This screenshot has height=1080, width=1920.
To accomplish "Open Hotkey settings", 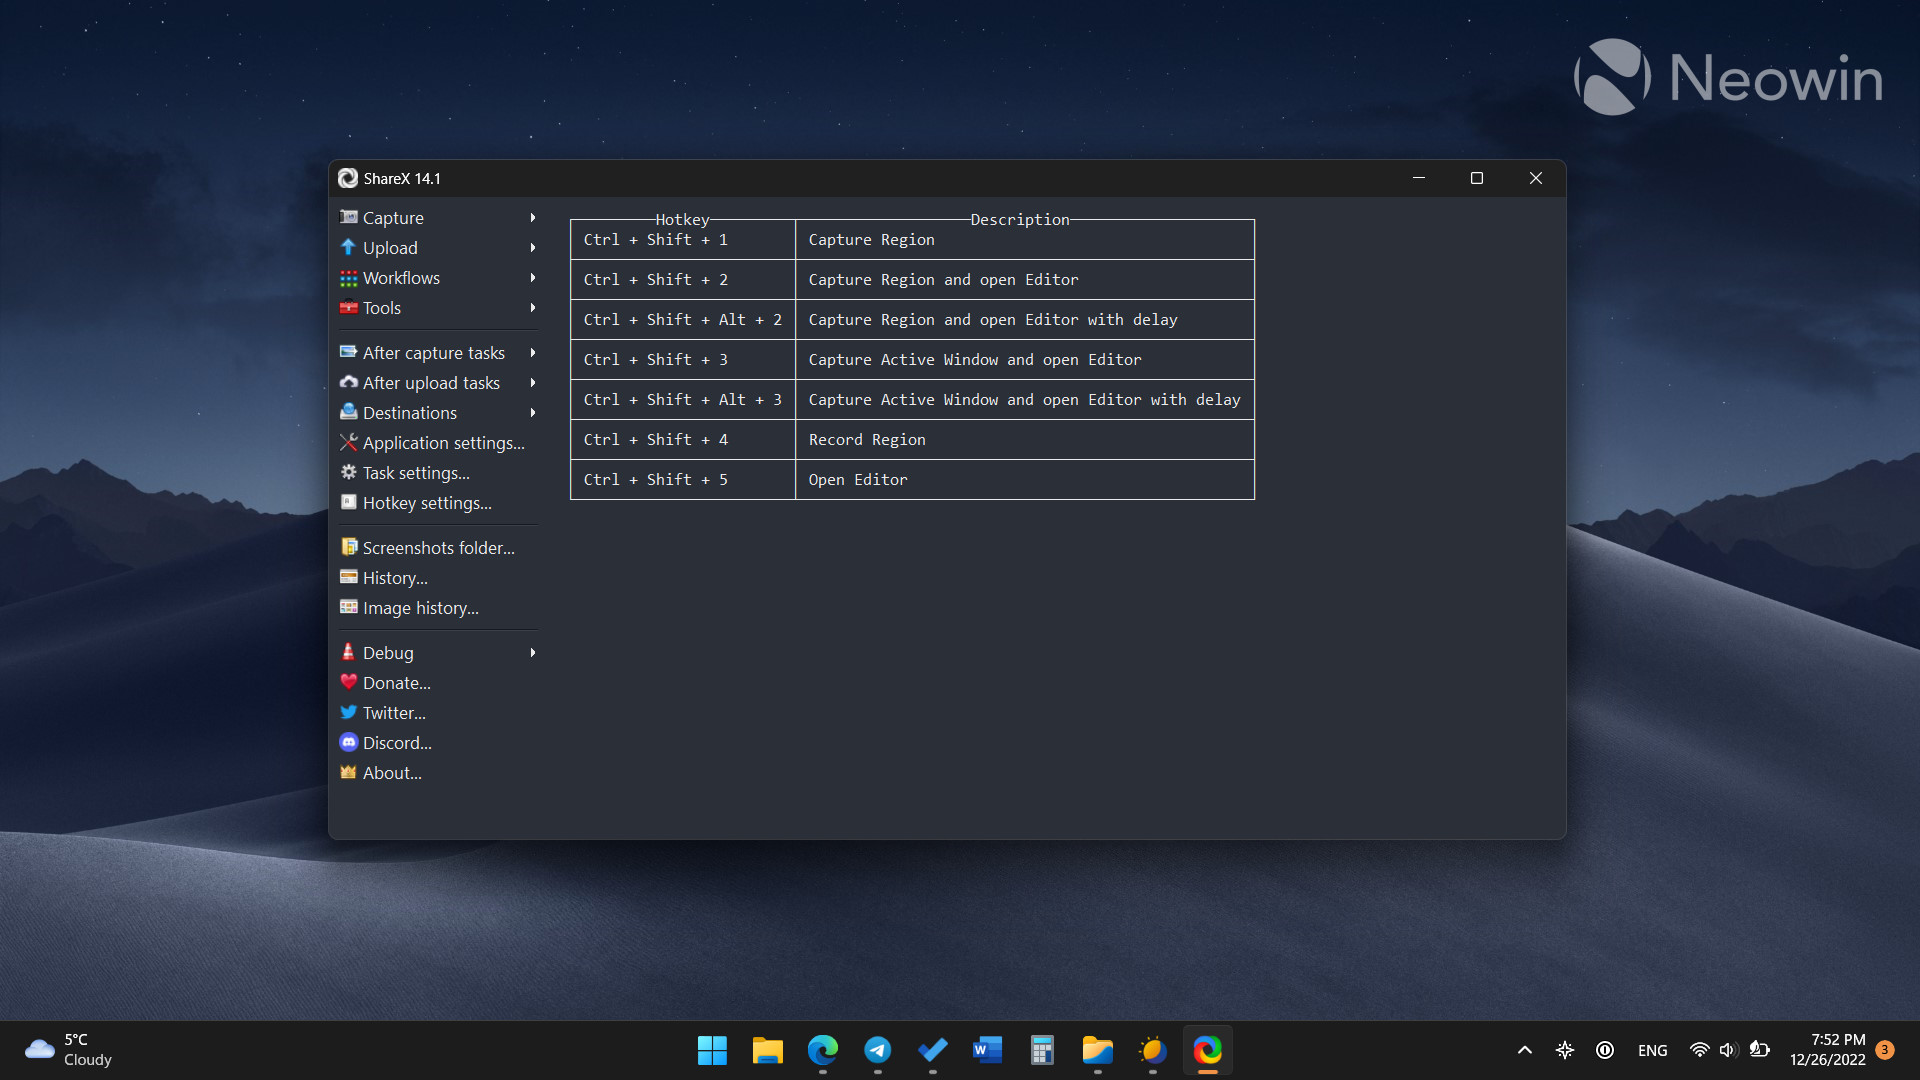I will 438,503.
